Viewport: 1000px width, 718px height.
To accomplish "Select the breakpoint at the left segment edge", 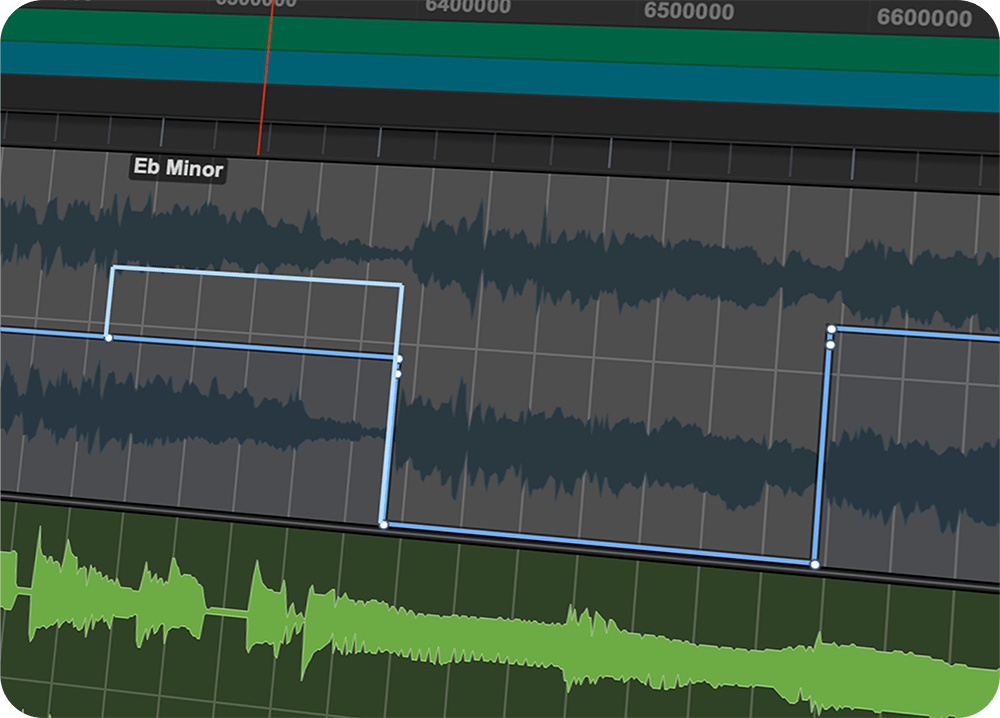I will pos(108,337).
